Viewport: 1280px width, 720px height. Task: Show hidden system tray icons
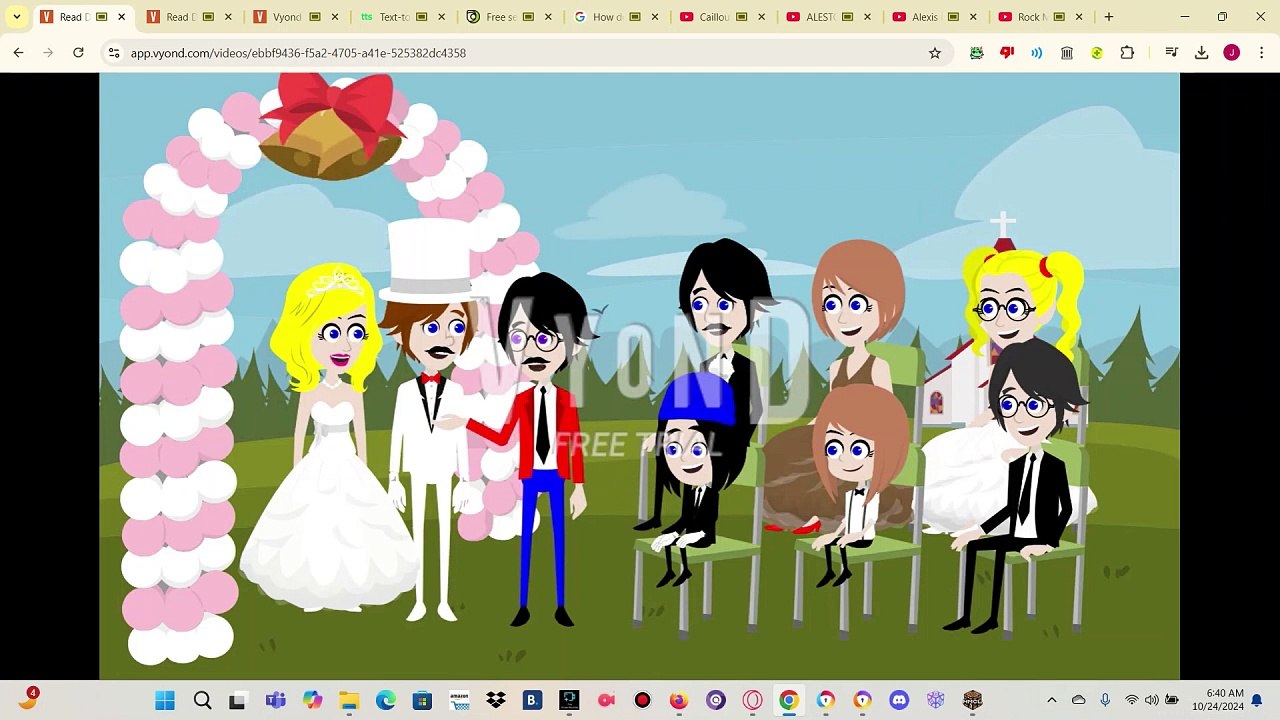1051,700
